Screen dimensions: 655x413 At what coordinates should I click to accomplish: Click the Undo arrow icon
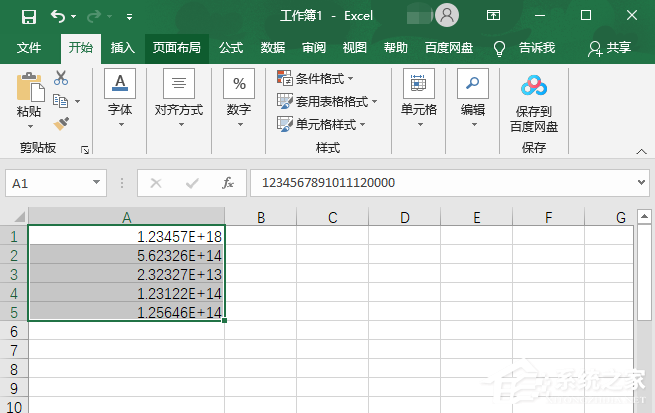[x=58, y=16]
